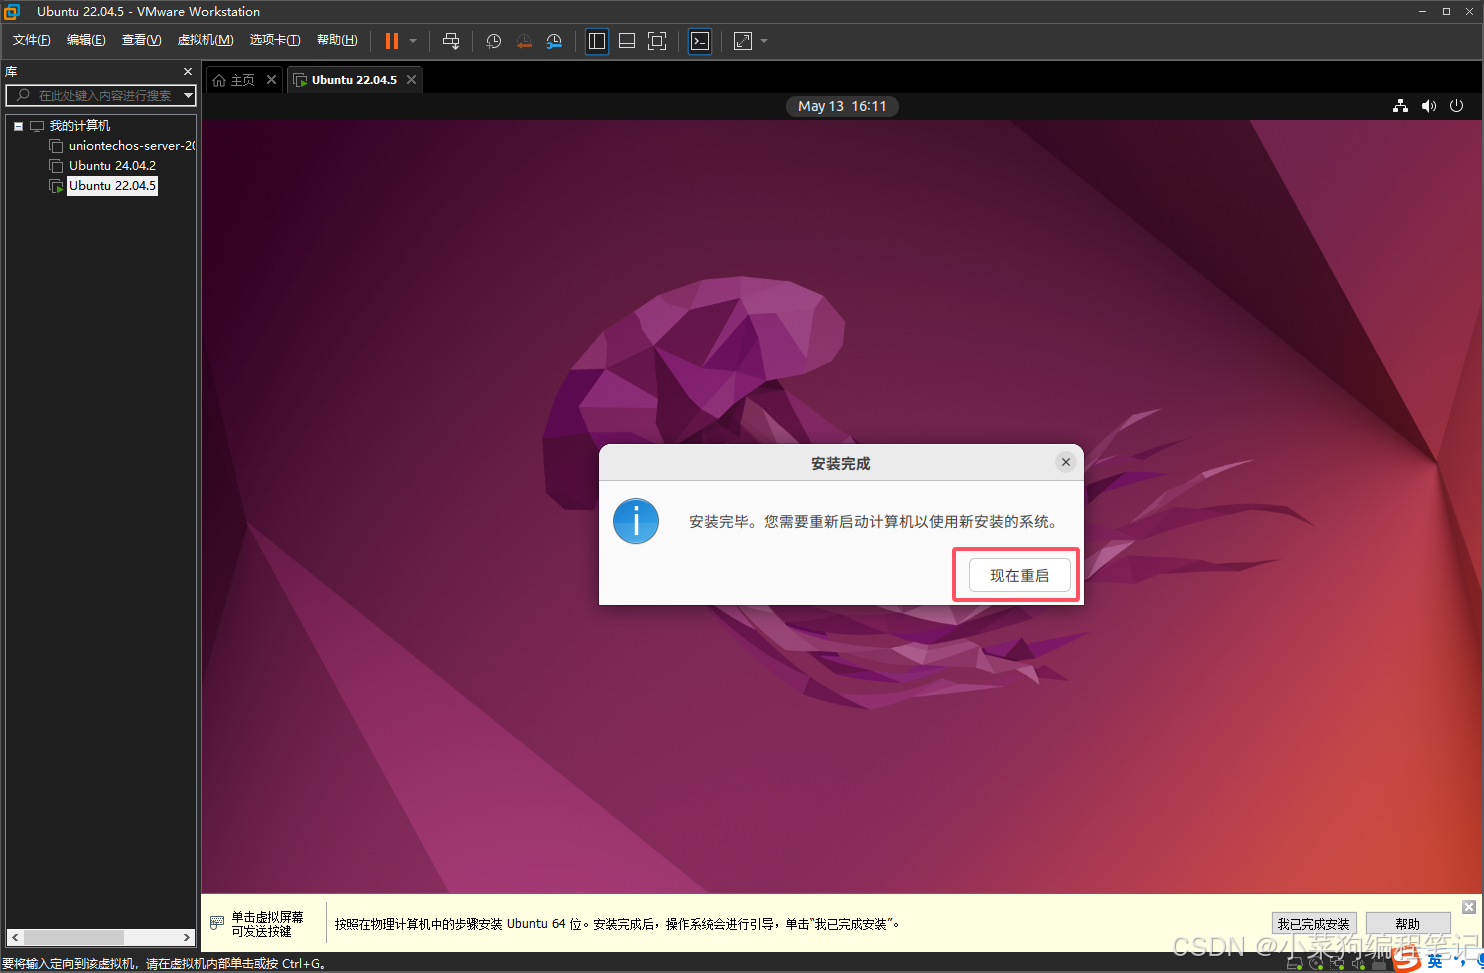
Task: Click the revert to snapshot icon
Action: pyautogui.click(x=524, y=41)
